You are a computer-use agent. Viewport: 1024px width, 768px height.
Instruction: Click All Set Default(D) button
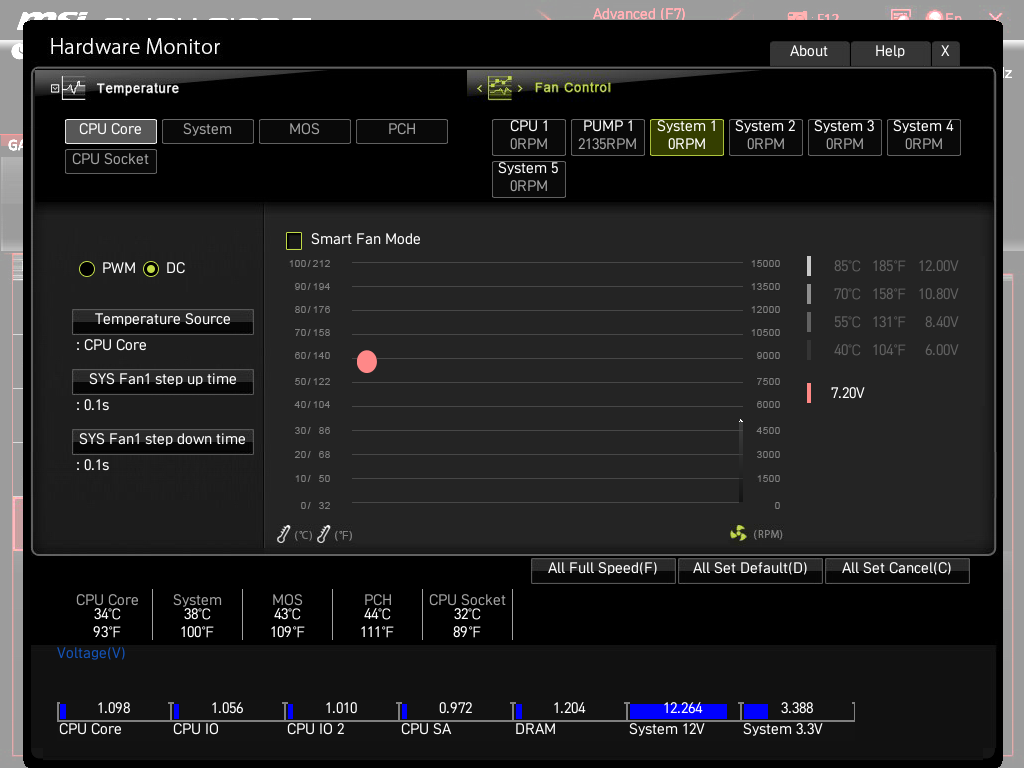tap(750, 569)
